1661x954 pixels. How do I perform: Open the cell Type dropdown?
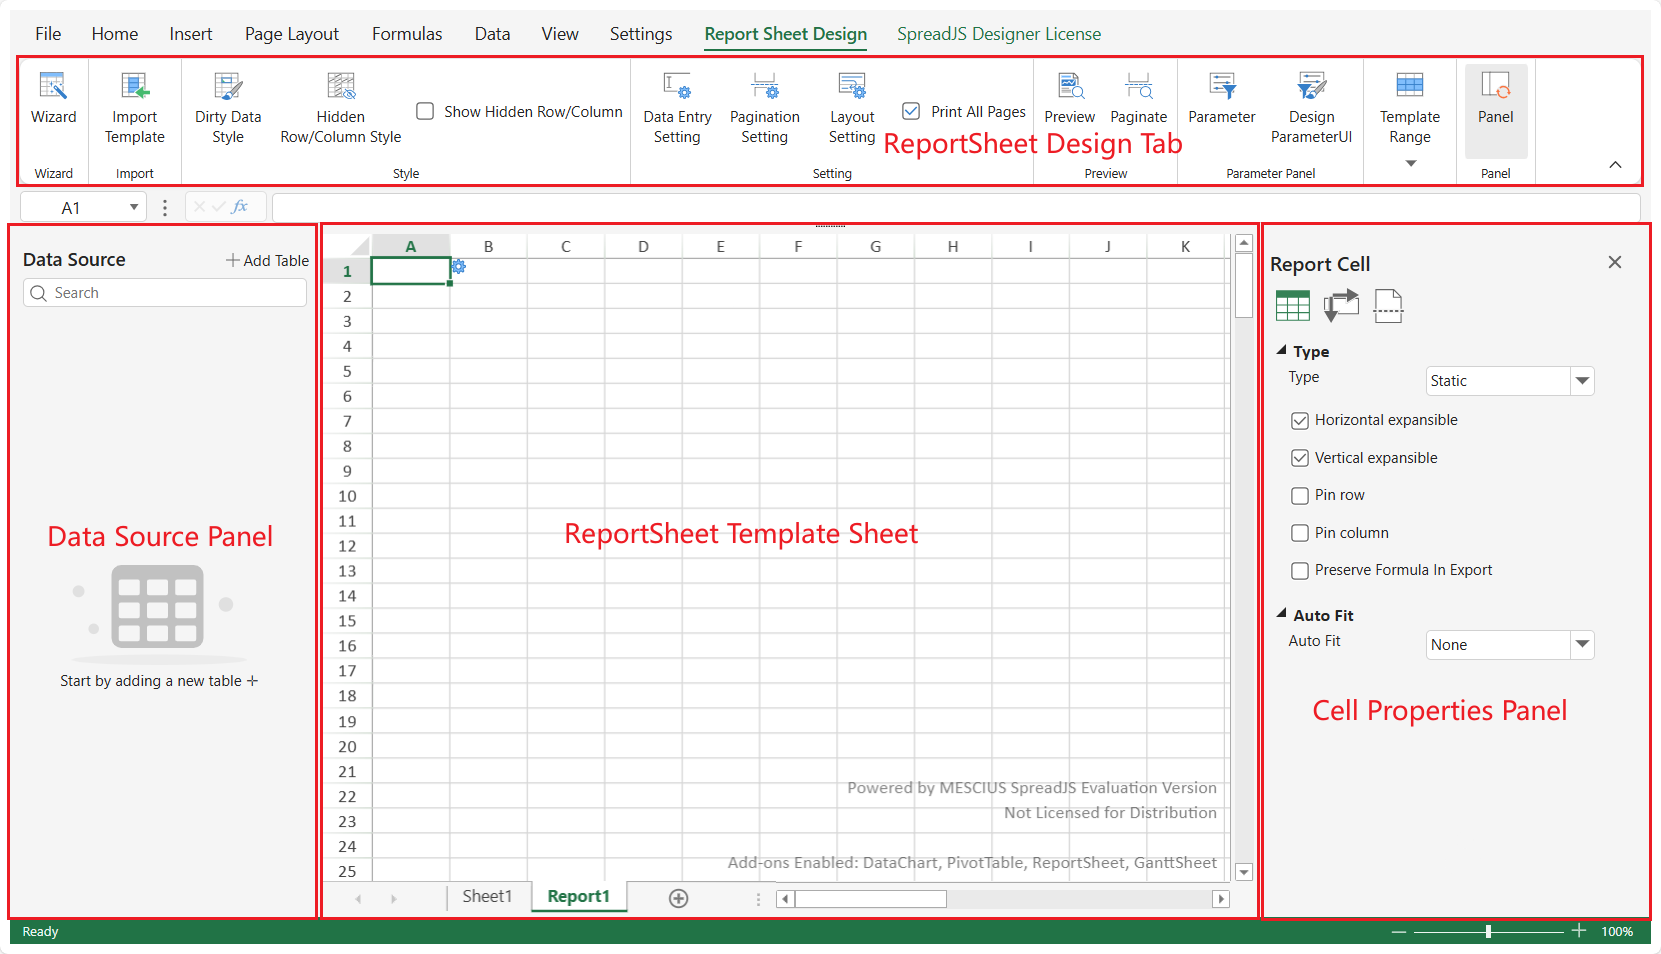(1581, 381)
